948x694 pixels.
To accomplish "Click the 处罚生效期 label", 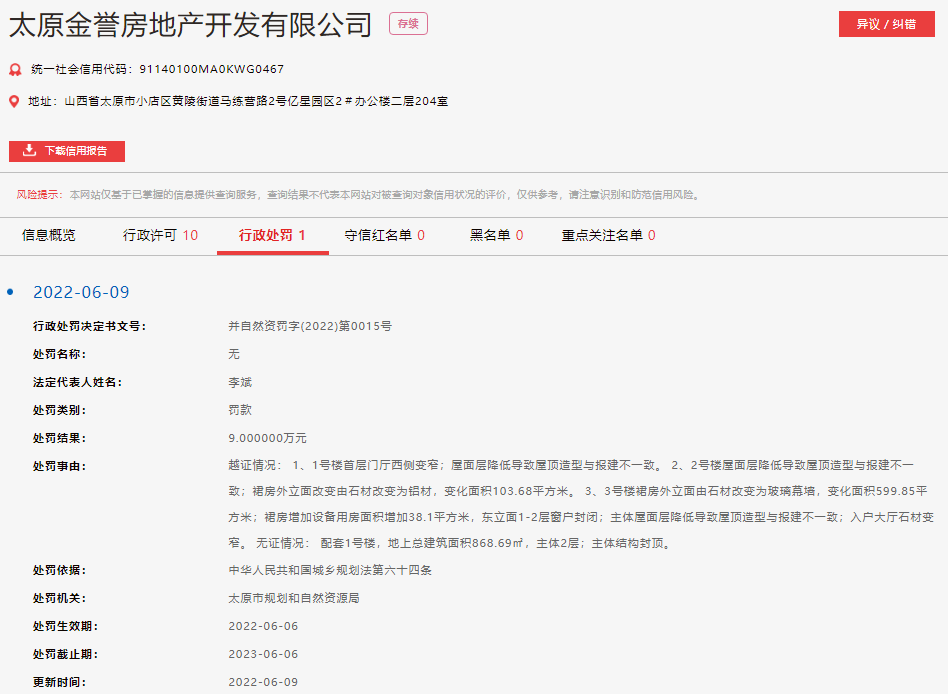I will pos(65,626).
